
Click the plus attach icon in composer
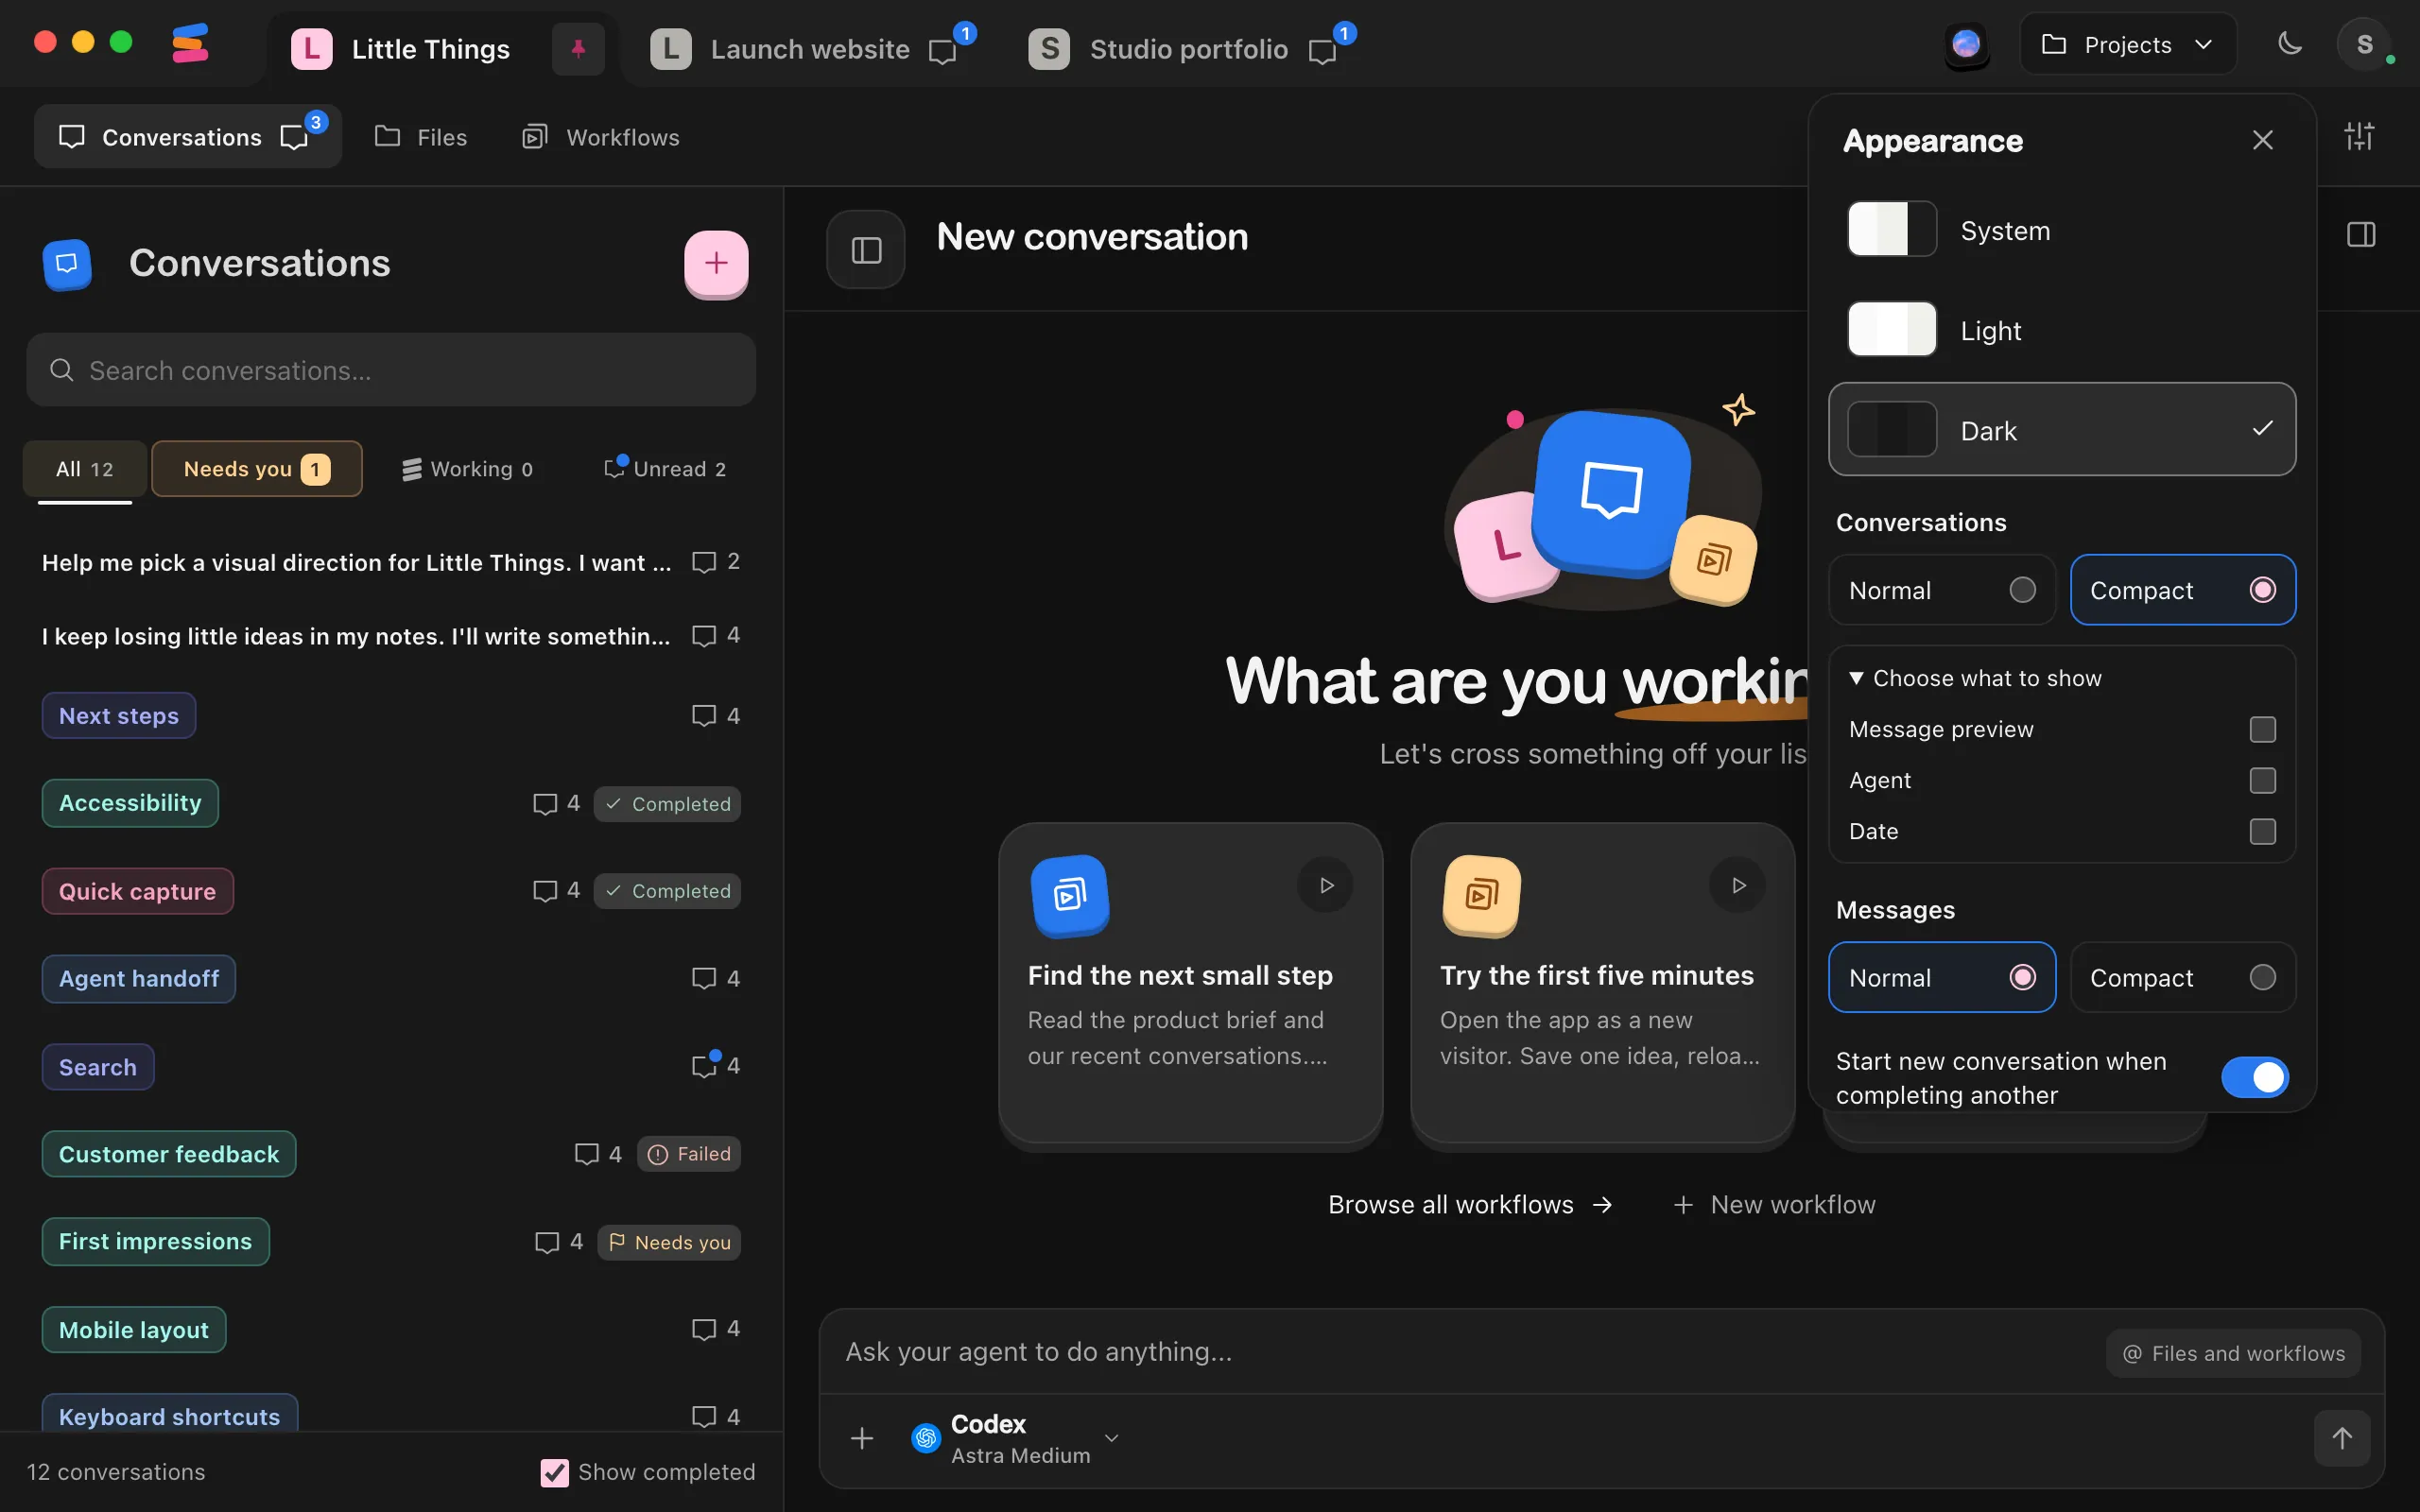click(x=862, y=1438)
